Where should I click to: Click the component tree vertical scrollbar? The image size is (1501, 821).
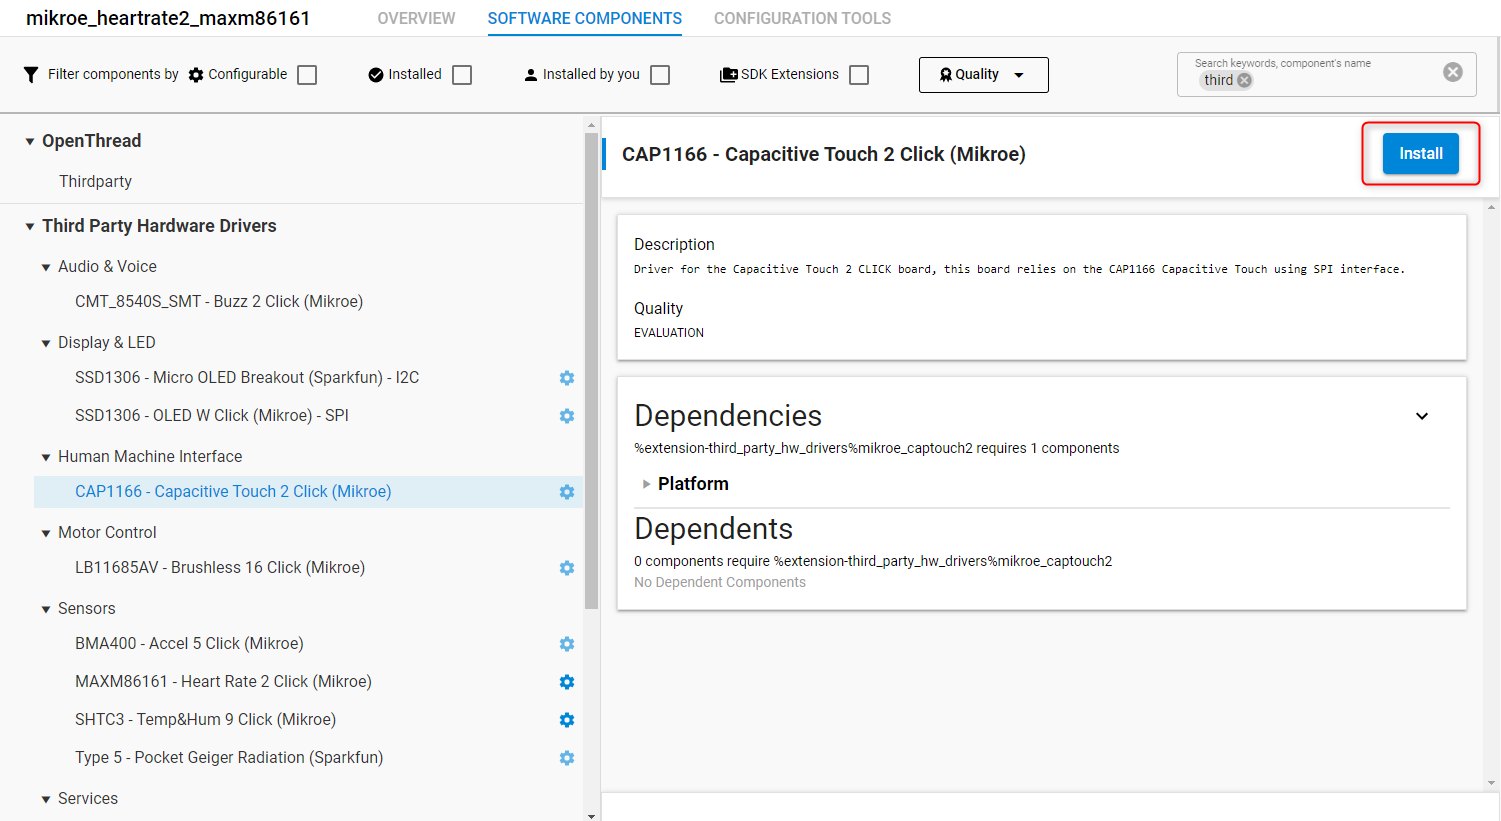[x=591, y=371]
